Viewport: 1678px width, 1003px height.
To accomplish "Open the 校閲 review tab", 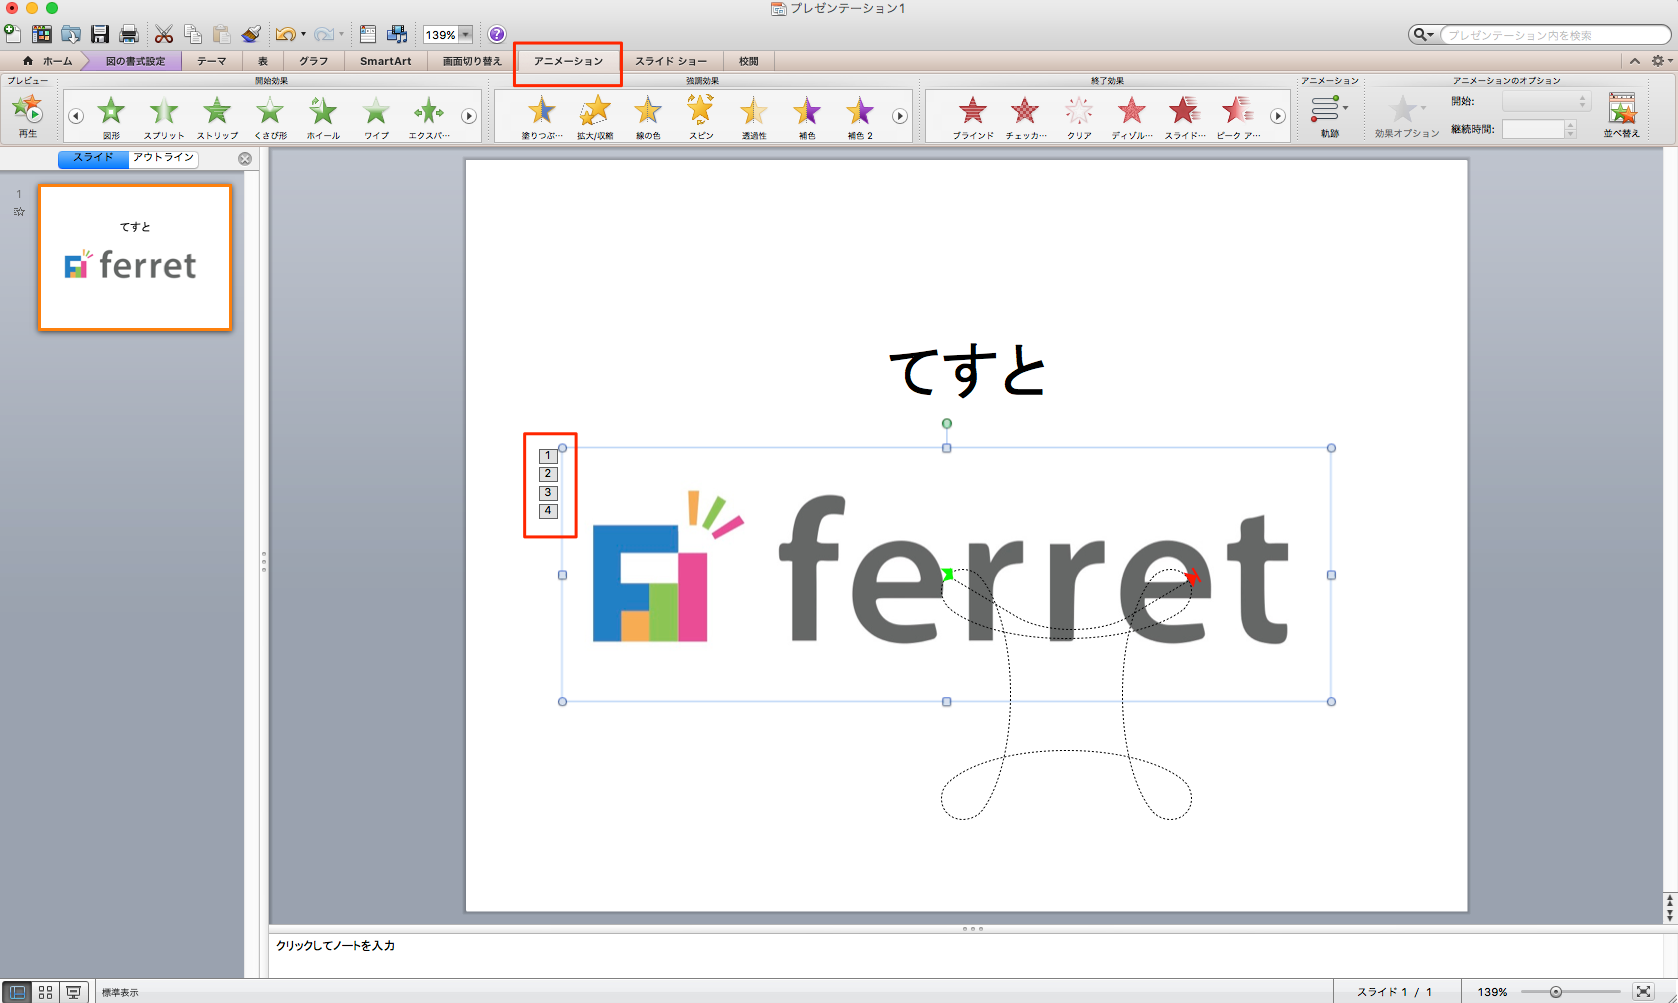I will 749,61.
